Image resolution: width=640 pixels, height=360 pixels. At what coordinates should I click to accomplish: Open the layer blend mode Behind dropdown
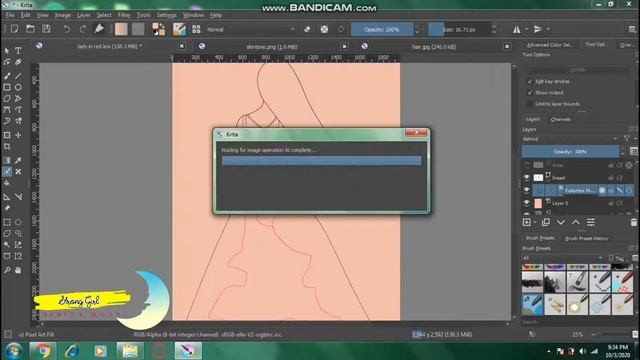click(x=570, y=139)
